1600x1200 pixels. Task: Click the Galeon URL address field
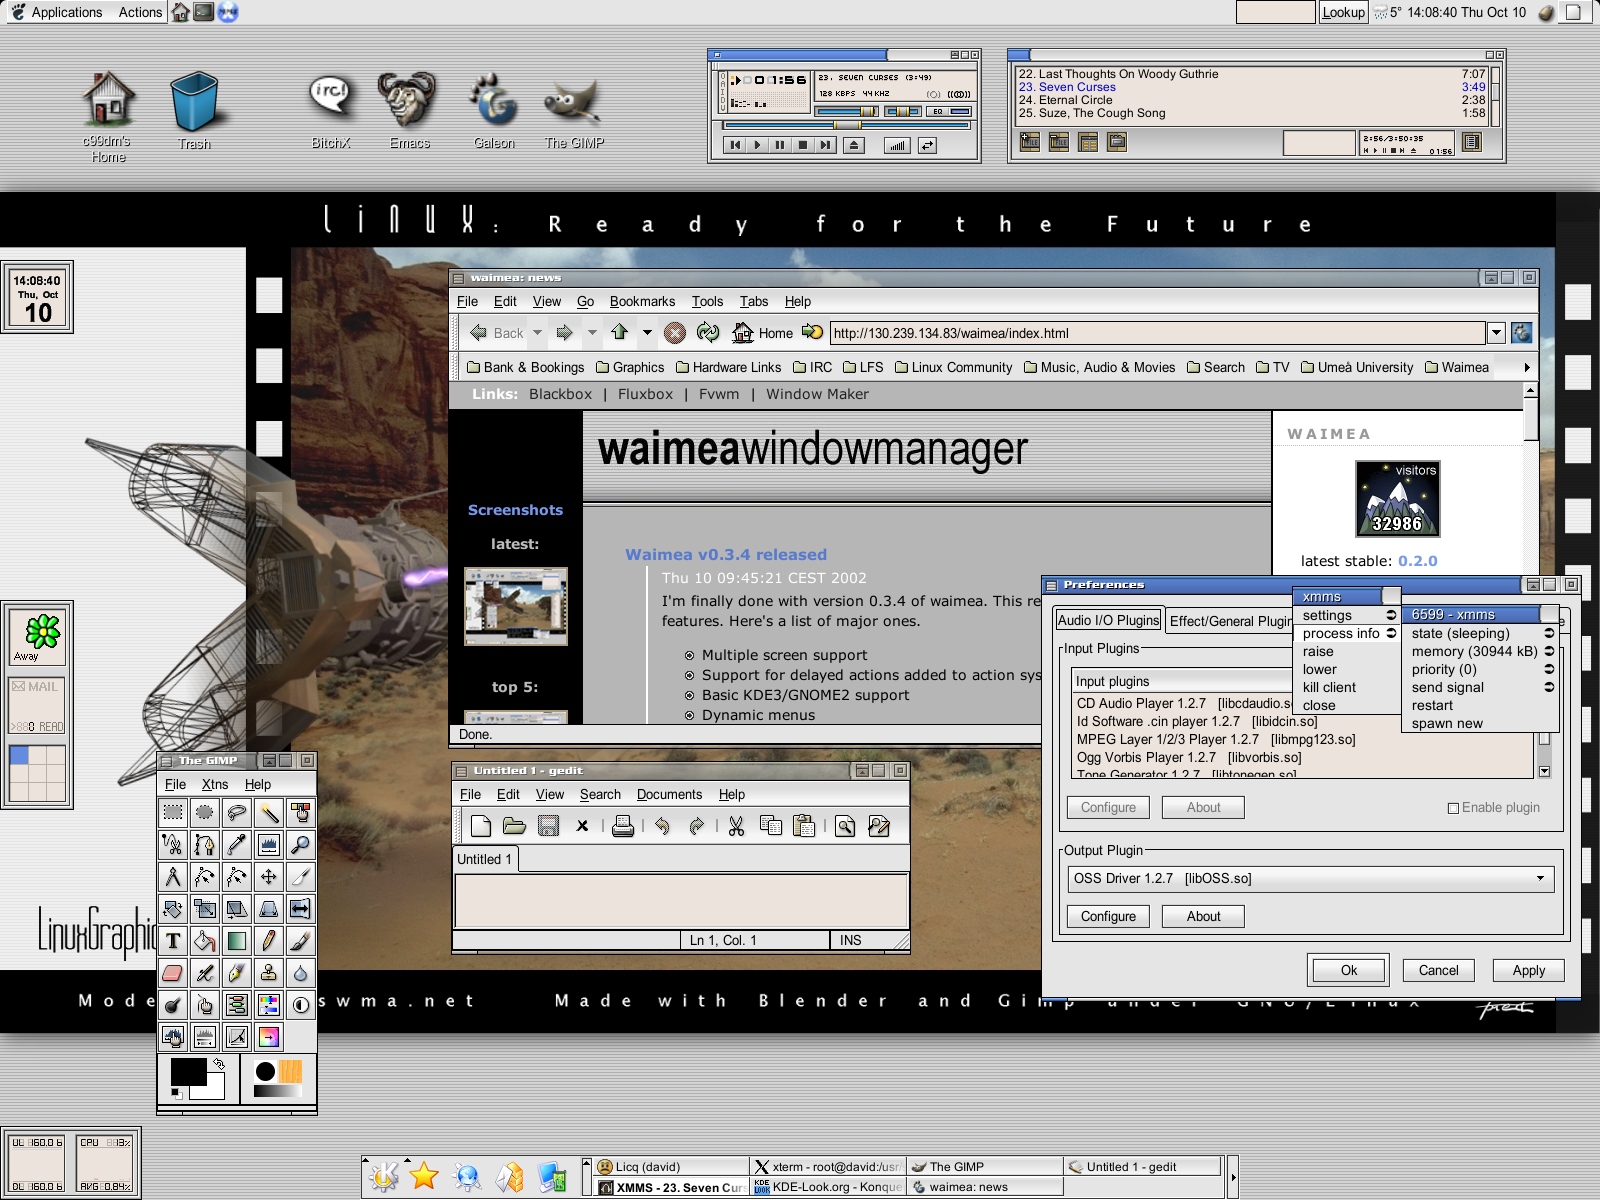click(x=1157, y=333)
